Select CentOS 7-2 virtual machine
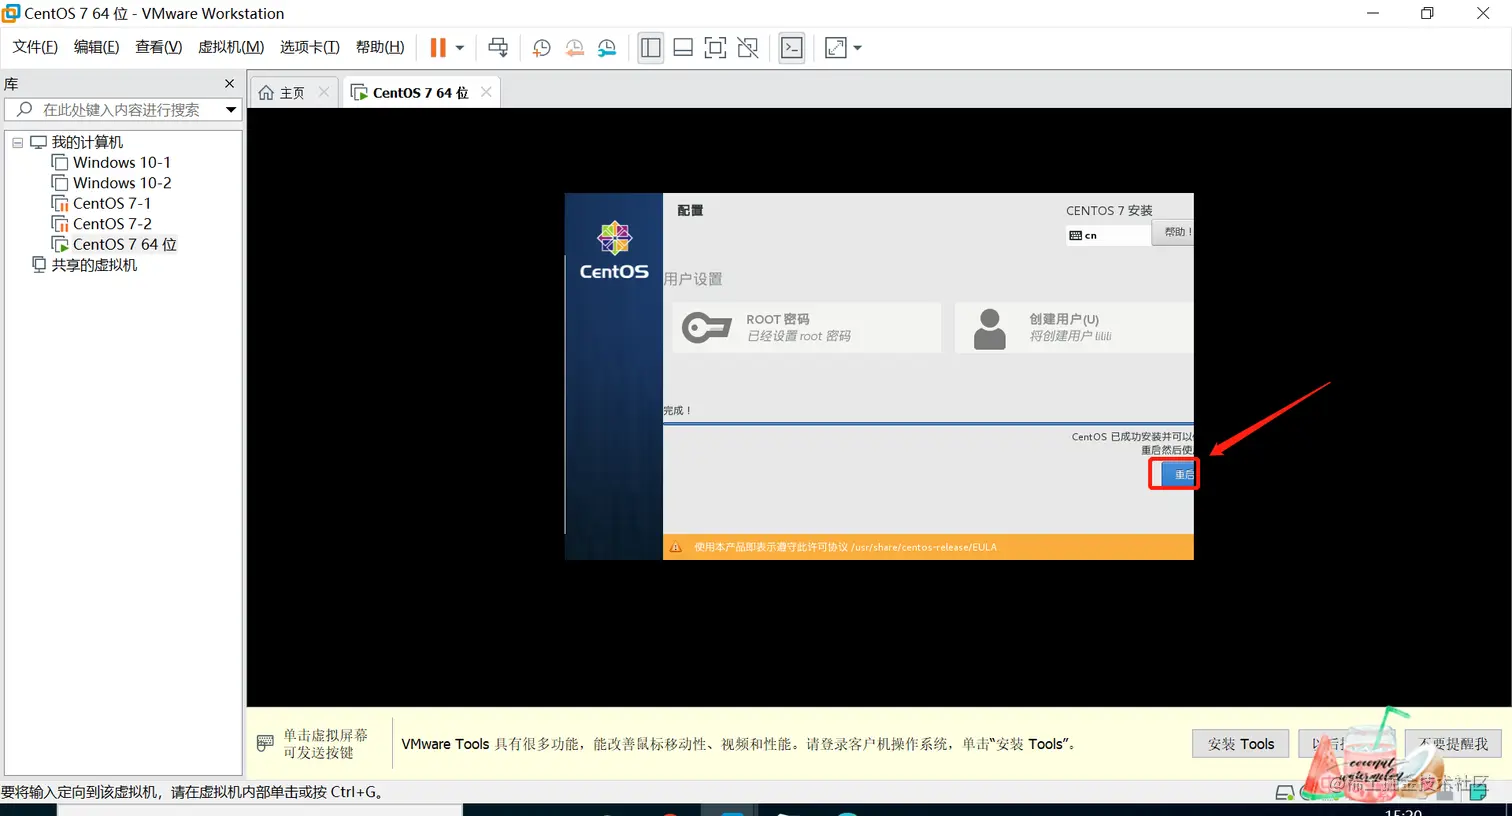Viewport: 1512px width, 816px height. click(x=112, y=224)
